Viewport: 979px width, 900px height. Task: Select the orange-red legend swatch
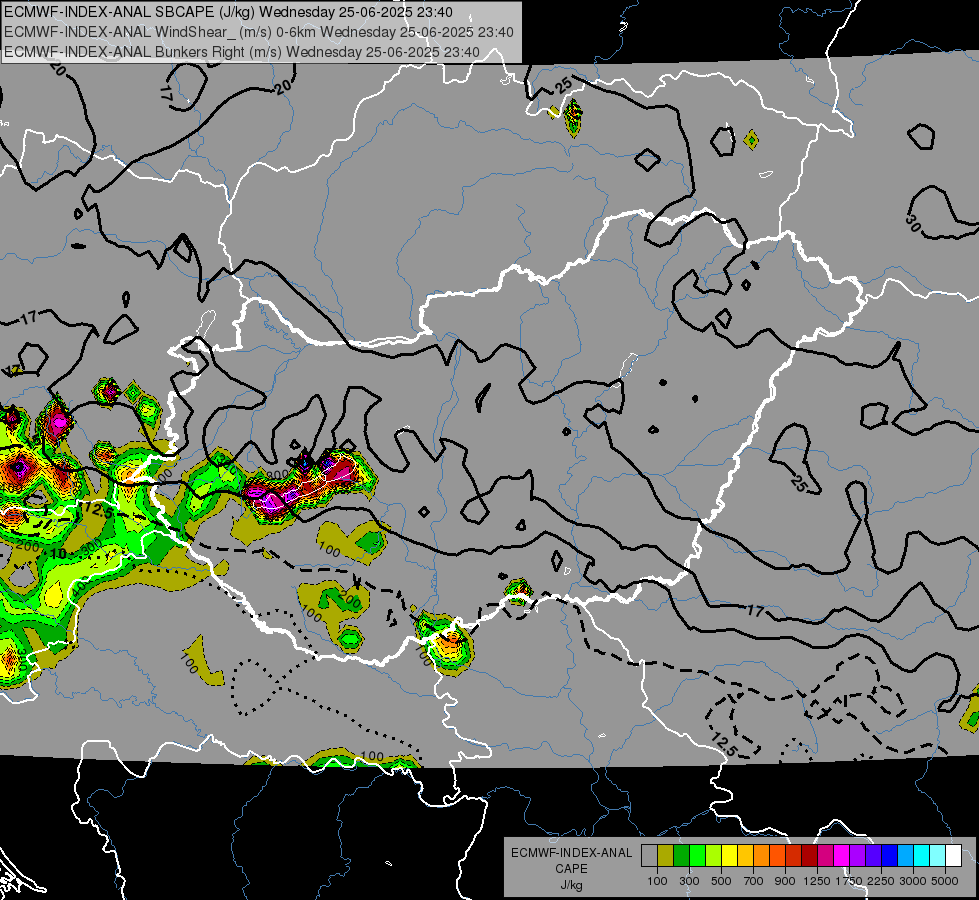777,855
